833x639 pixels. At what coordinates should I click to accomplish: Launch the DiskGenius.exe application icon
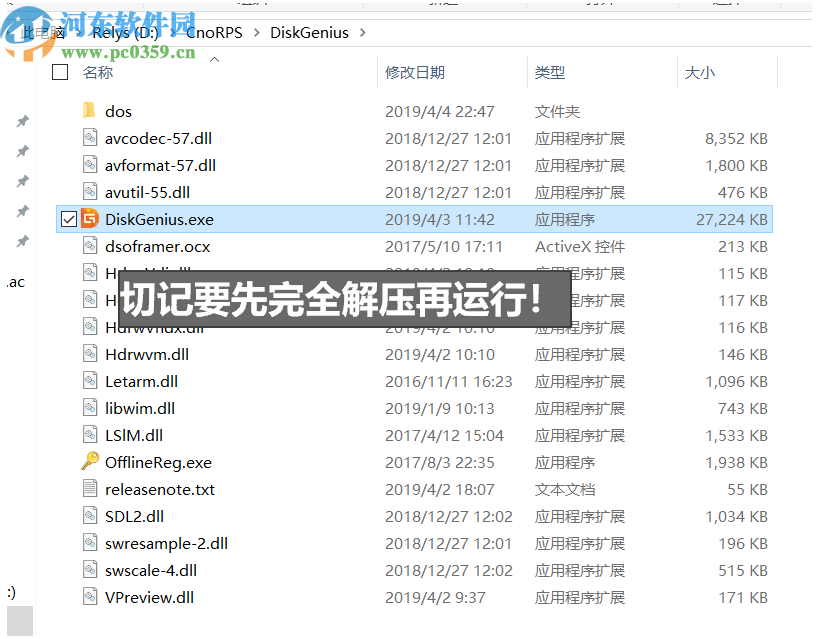point(88,219)
